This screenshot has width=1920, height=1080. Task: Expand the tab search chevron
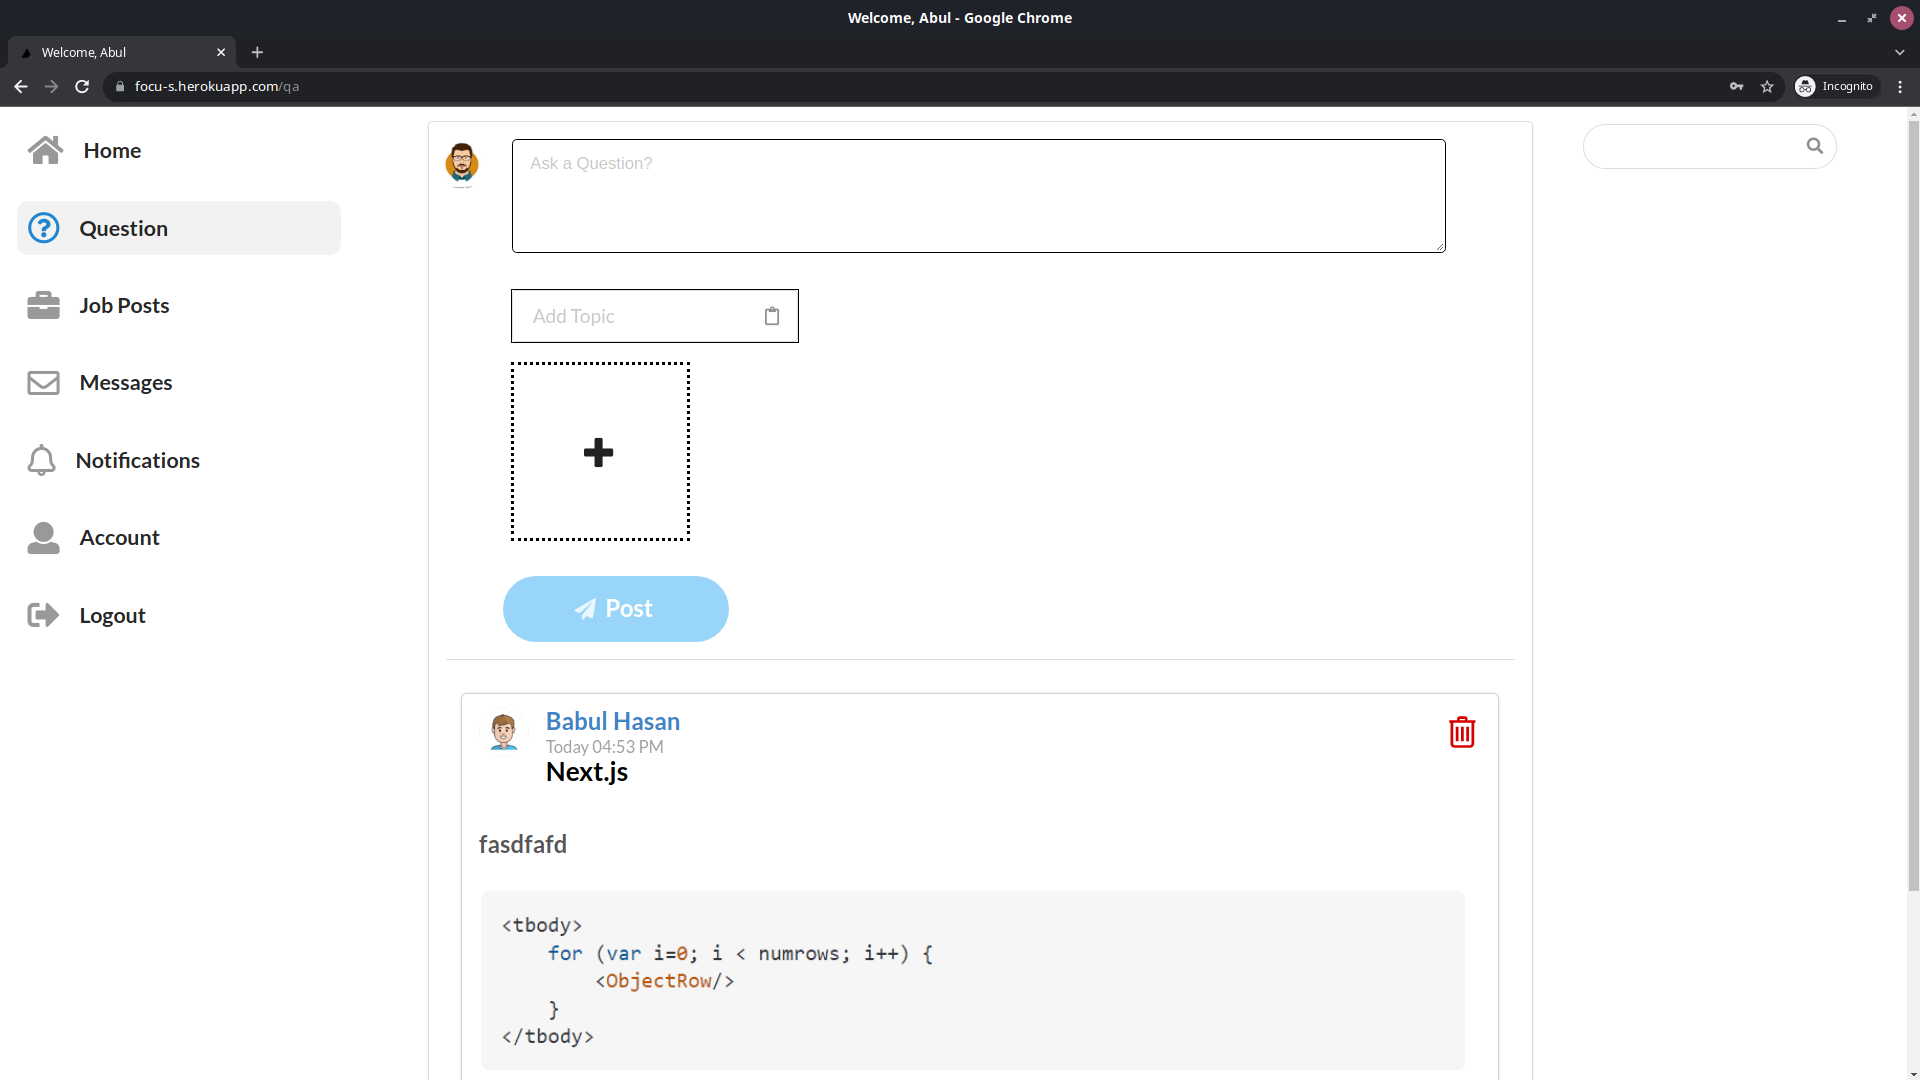(1899, 52)
